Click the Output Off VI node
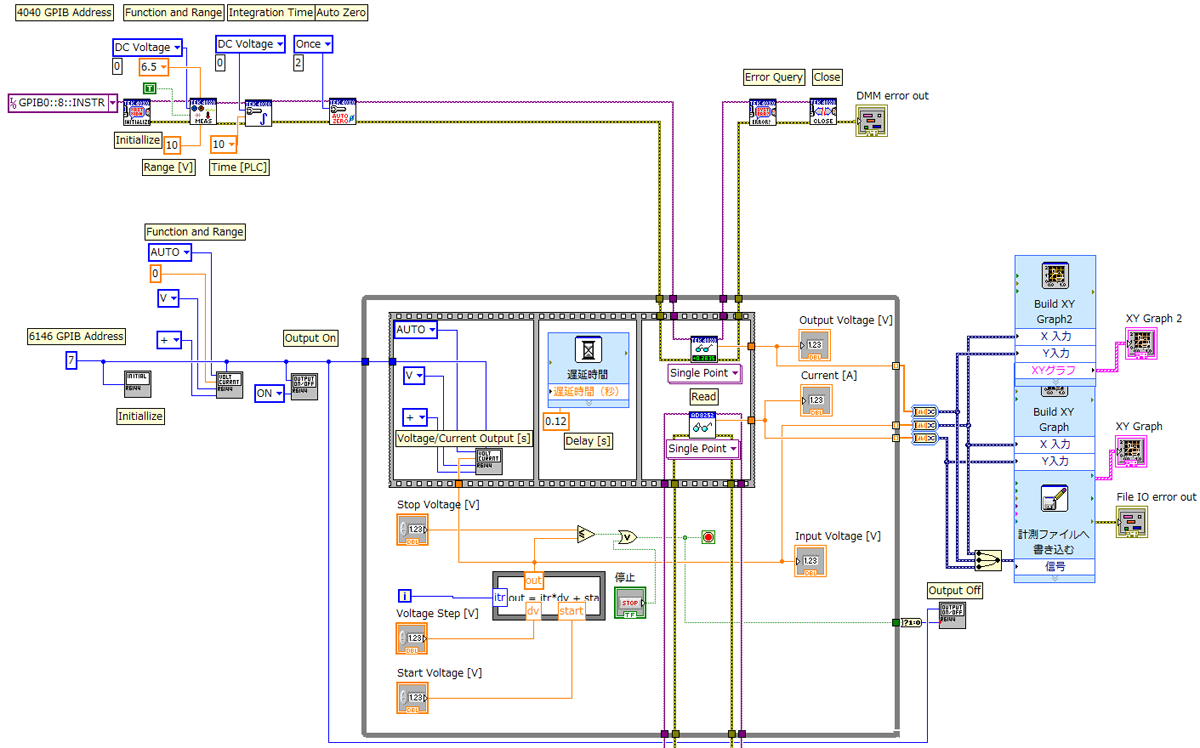The width and height of the screenshot is (1200, 748). pos(953,615)
